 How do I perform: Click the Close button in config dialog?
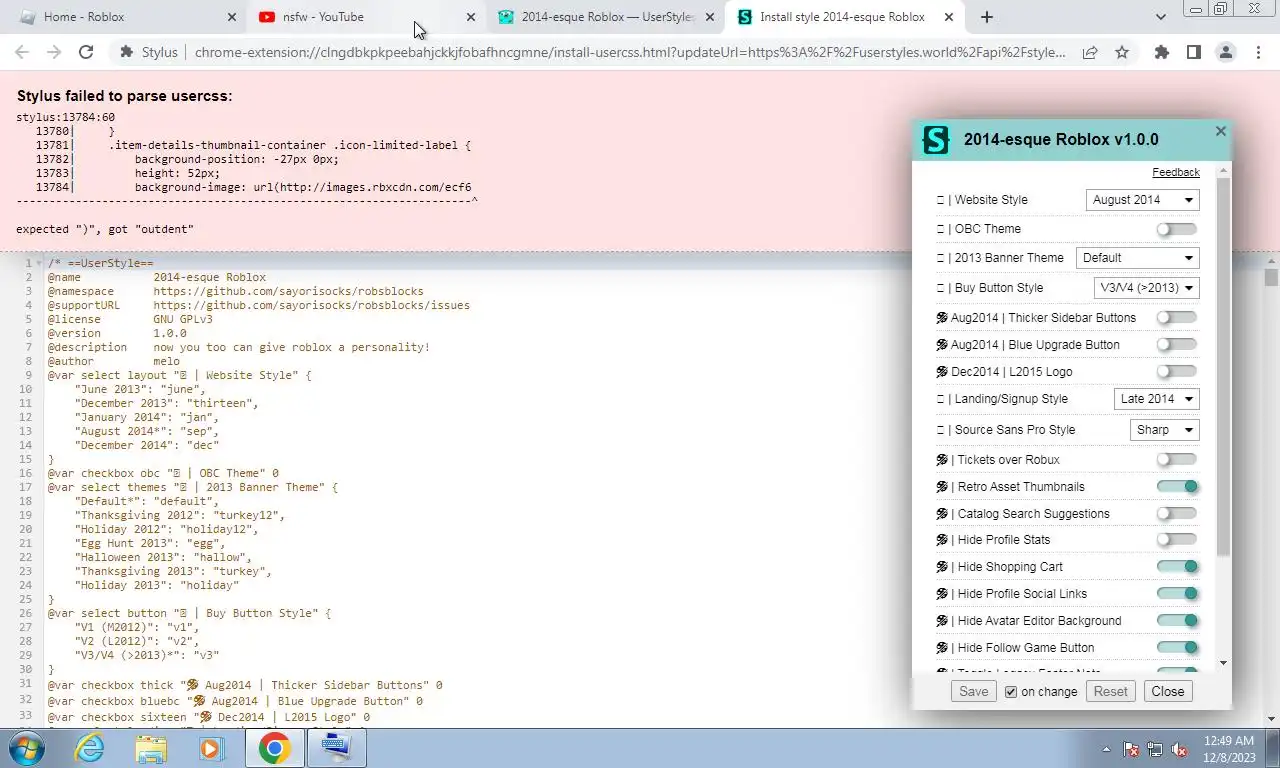pyautogui.click(x=1167, y=691)
